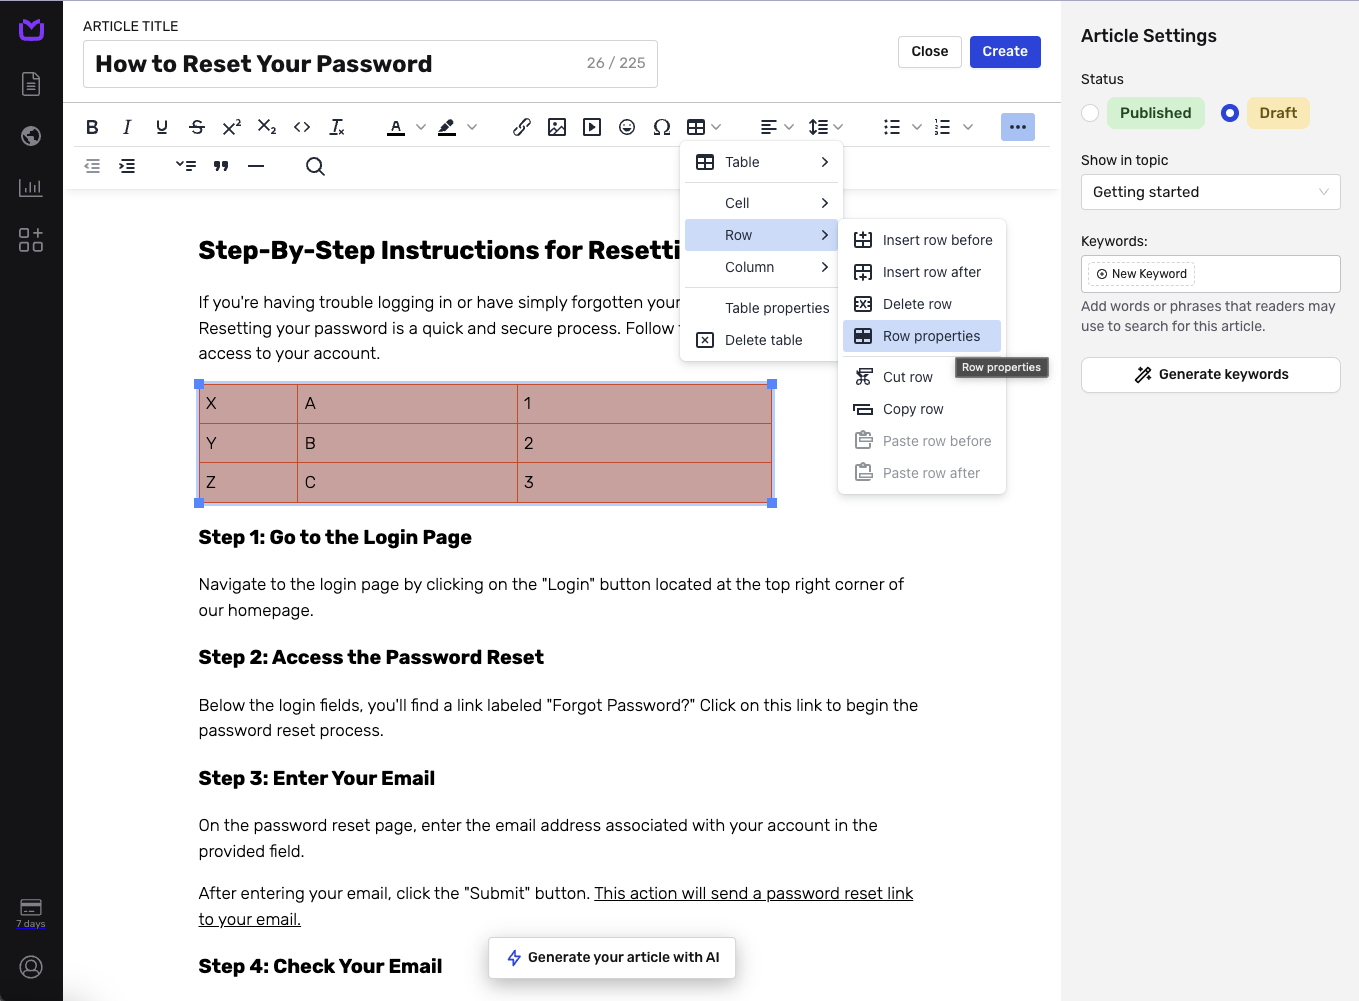Select the Published status radio button
1359x1001 pixels.
pos(1090,113)
